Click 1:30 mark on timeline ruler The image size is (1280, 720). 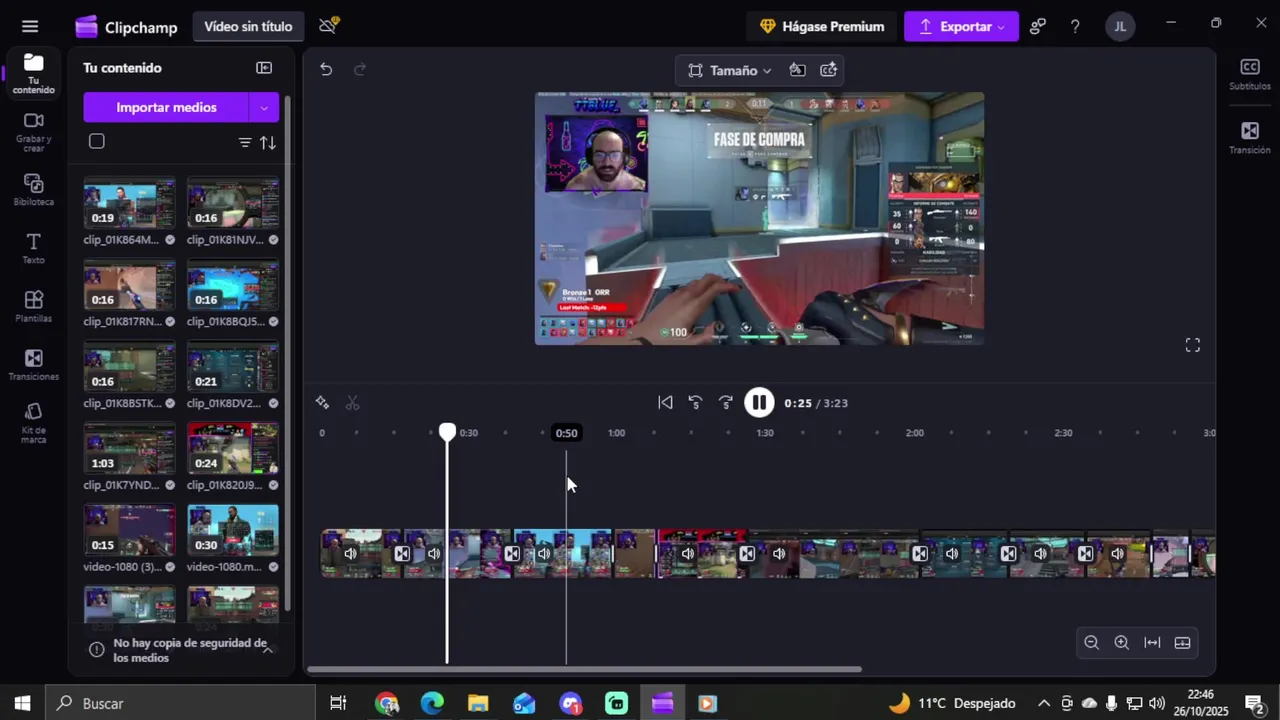[765, 433]
